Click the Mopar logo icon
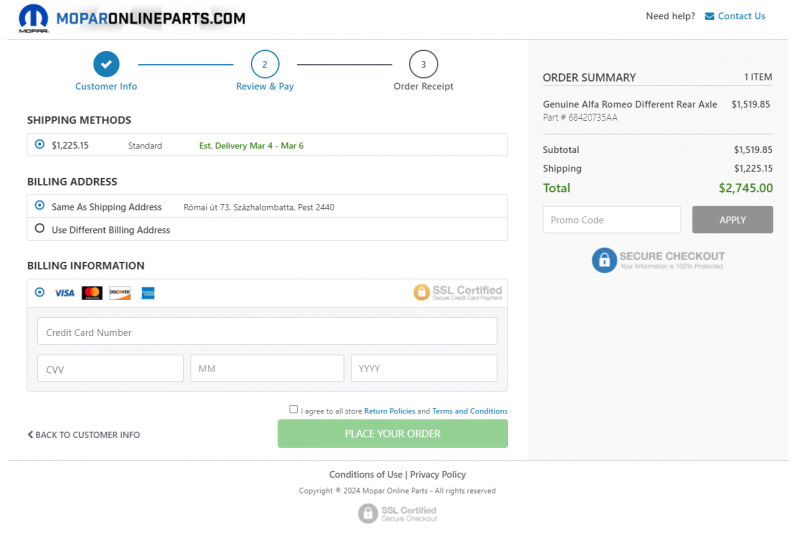Viewport: 800px width, 535px height. [34, 18]
